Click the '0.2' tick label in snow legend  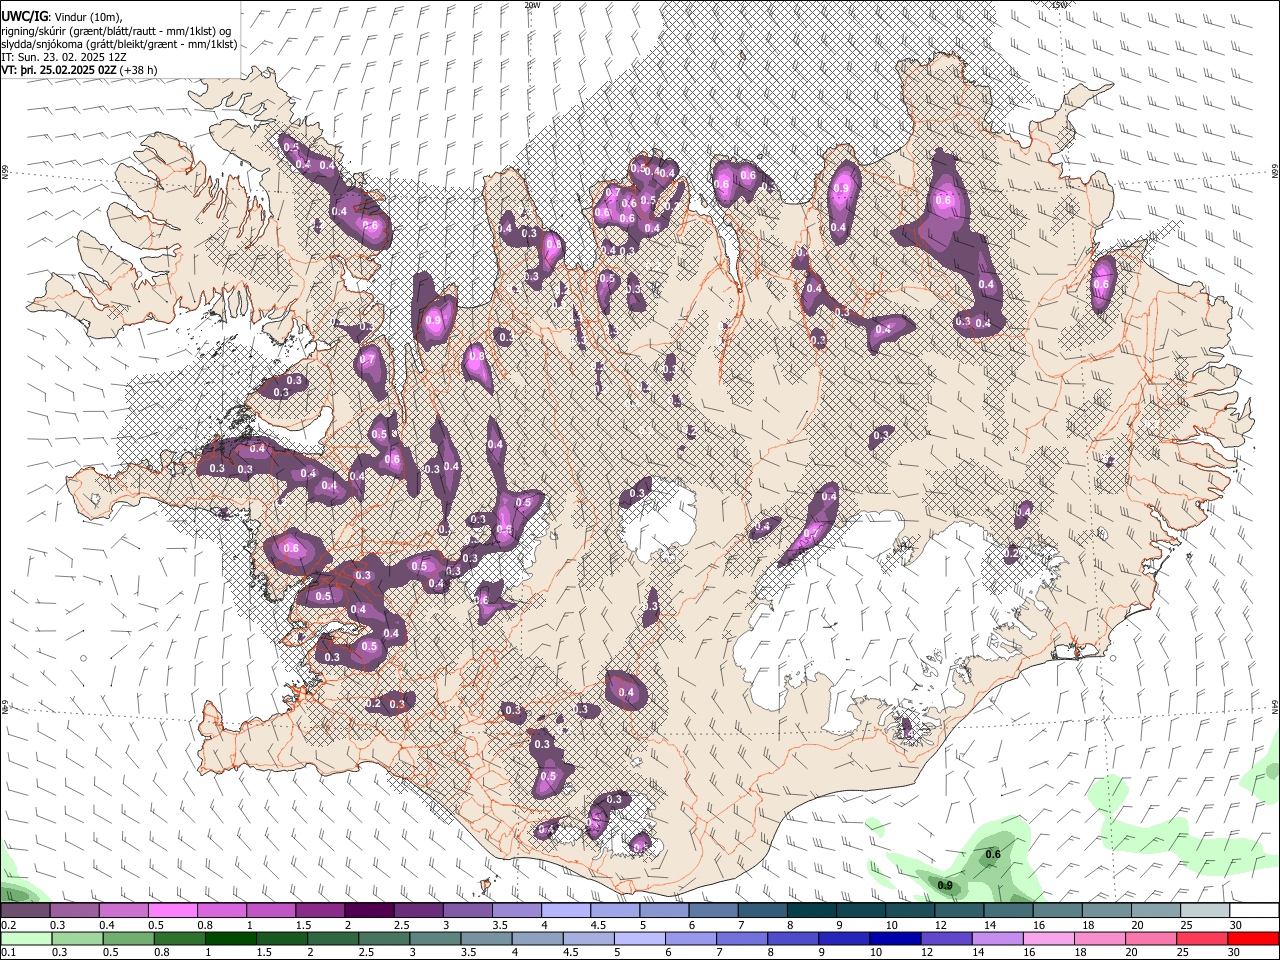(x=8, y=925)
